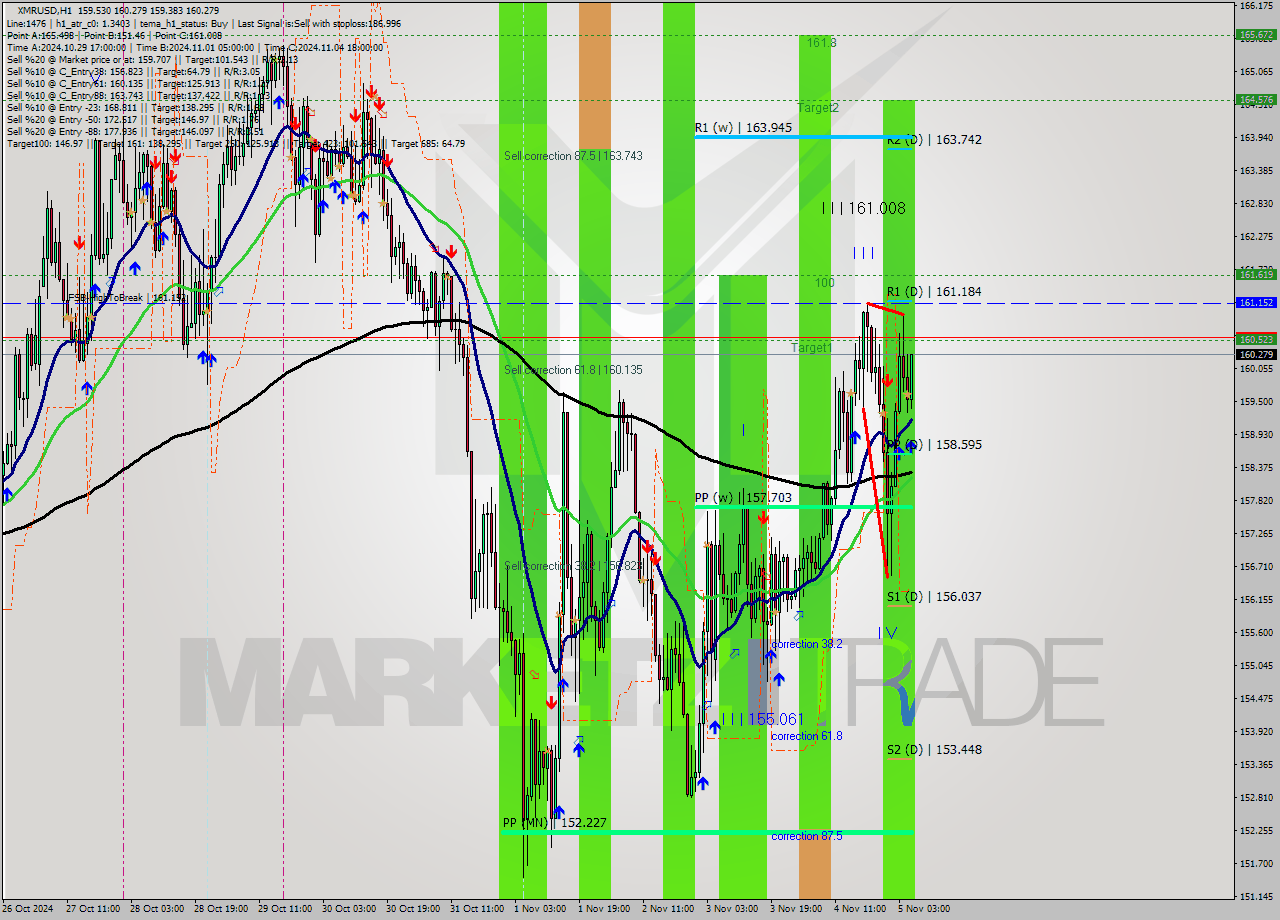Image resolution: width=1280 pixels, height=920 pixels.
Task: Select the 'FSB-HighToBreak | 161.152' label
Action: (127, 298)
